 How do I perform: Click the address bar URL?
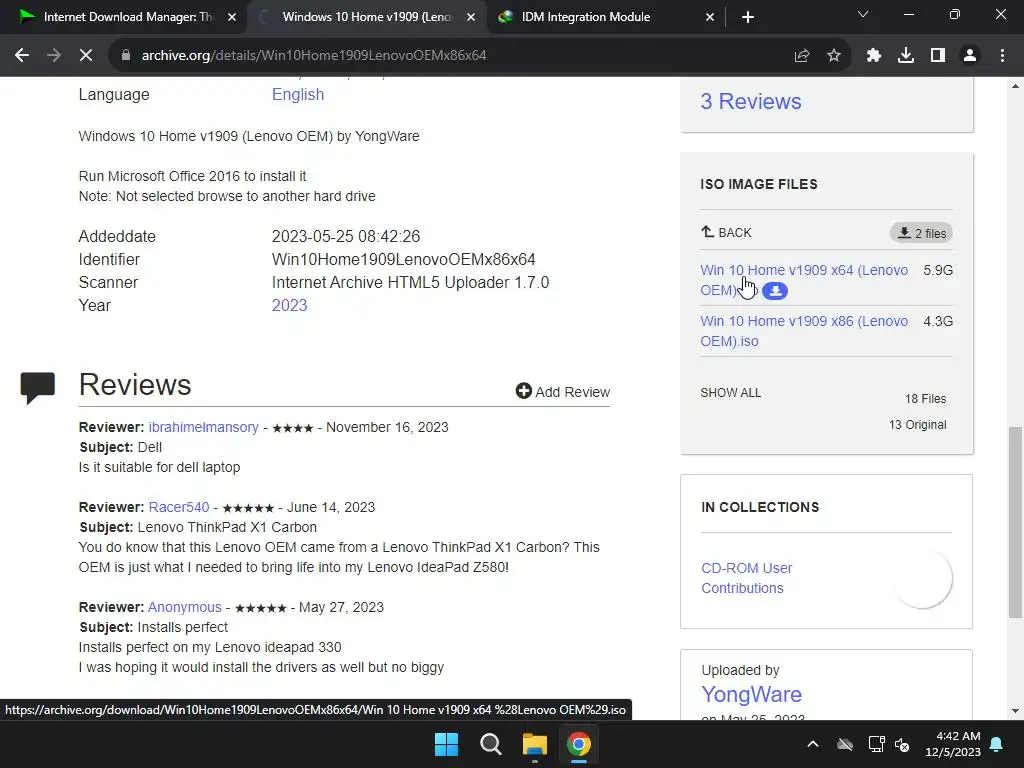click(x=314, y=56)
